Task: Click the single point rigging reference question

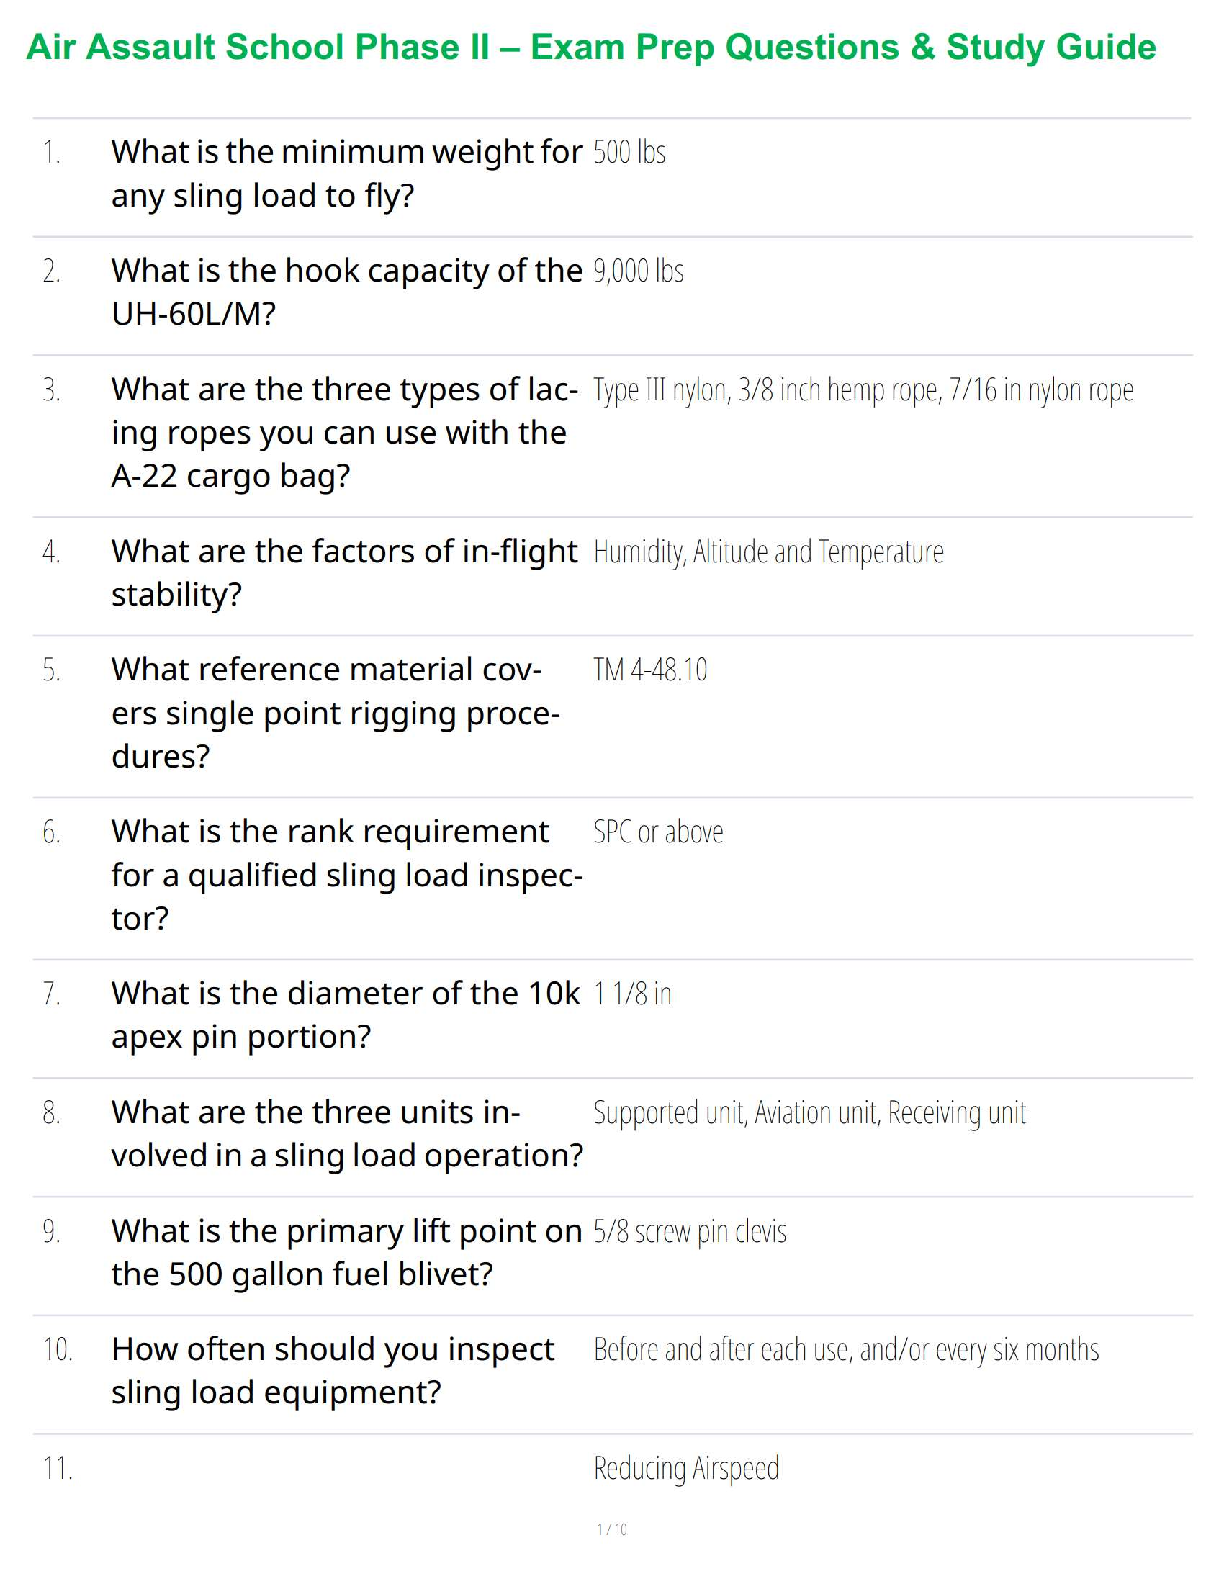Action: [x=335, y=712]
